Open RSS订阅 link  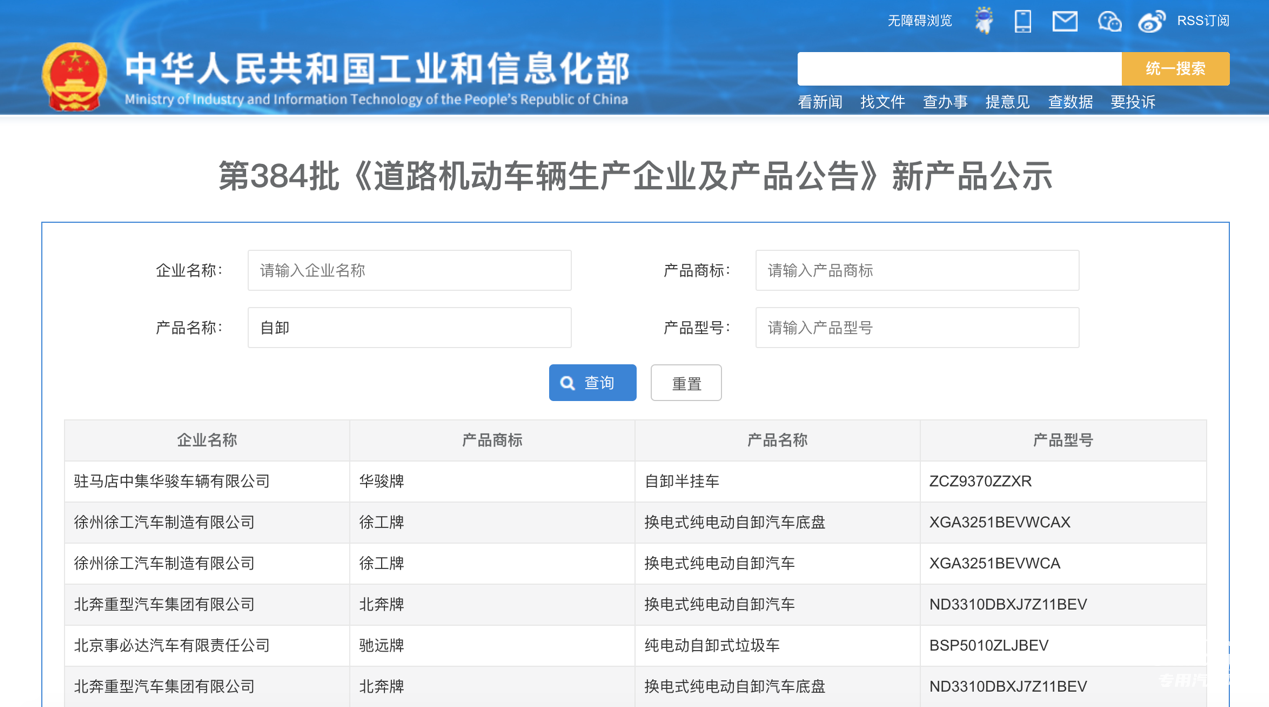(x=1203, y=20)
